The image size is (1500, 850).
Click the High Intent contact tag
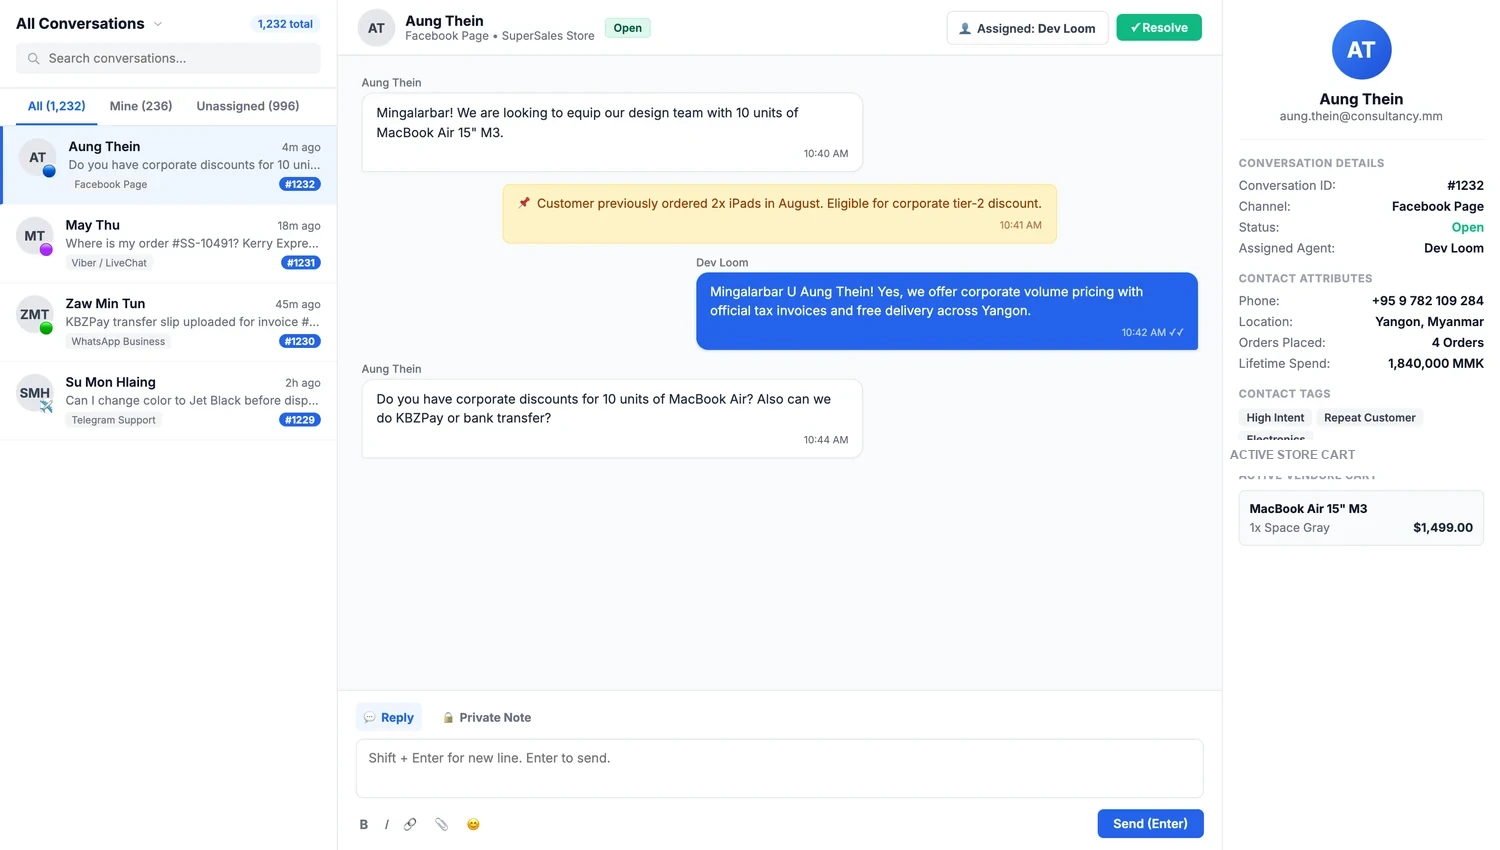pyautogui.click(x=1275, y=418)
